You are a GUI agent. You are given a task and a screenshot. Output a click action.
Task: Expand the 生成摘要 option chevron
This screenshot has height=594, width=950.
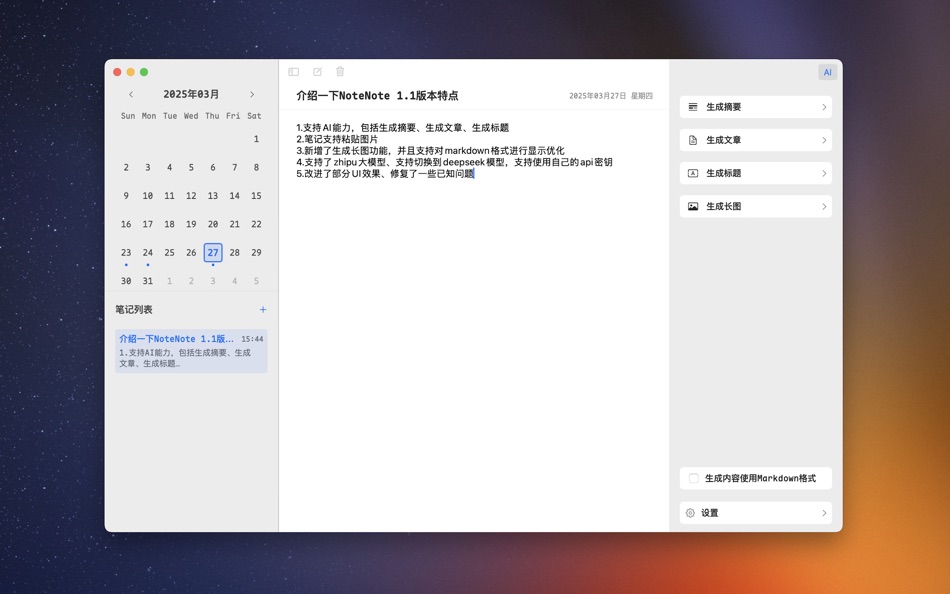[x=824, y=106]
